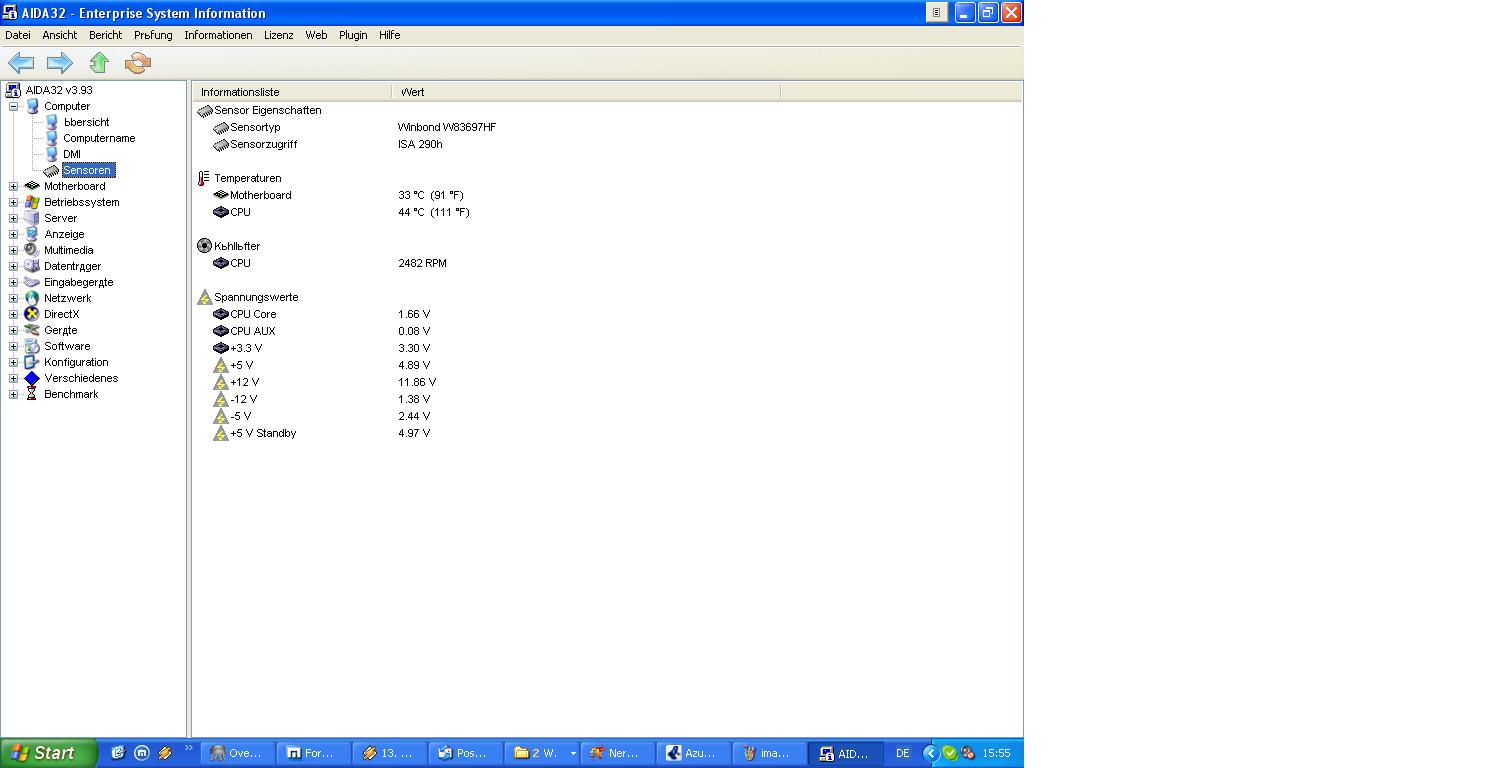
Task: Click the Verschiedenes blue diamond icon
Action: [x=32, y=378]
